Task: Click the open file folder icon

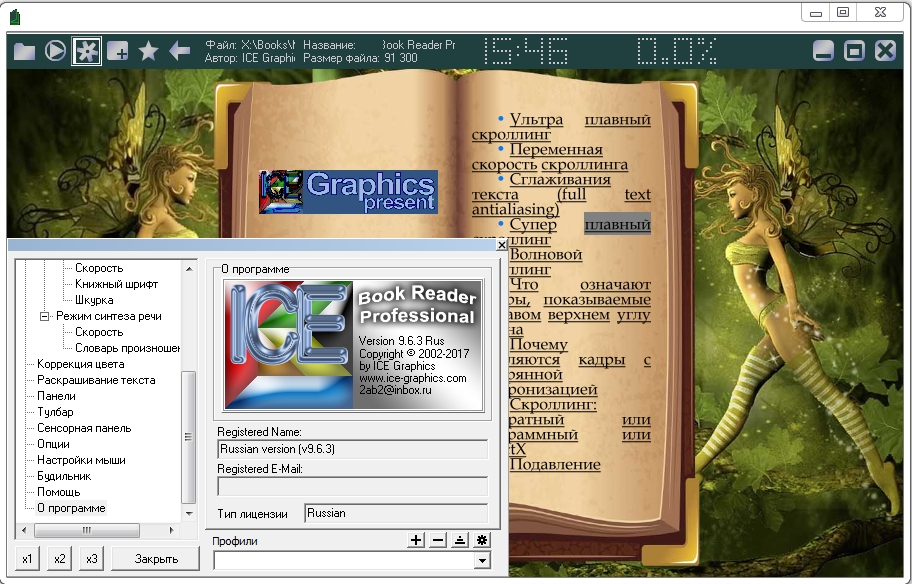Action: tap(24, 51)
